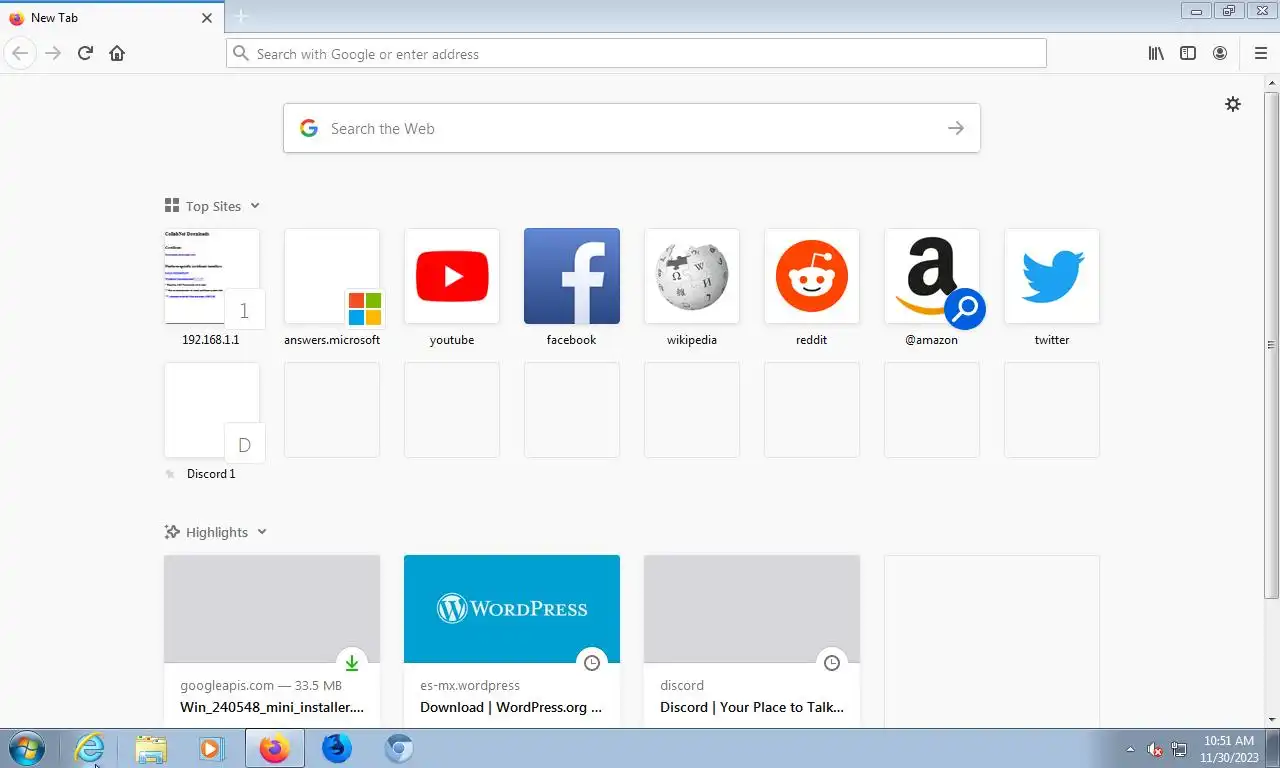This screenshot has height=768, width=1280.
Task: Open the Firefox Account icon
Action: (x=1220, y=53)
